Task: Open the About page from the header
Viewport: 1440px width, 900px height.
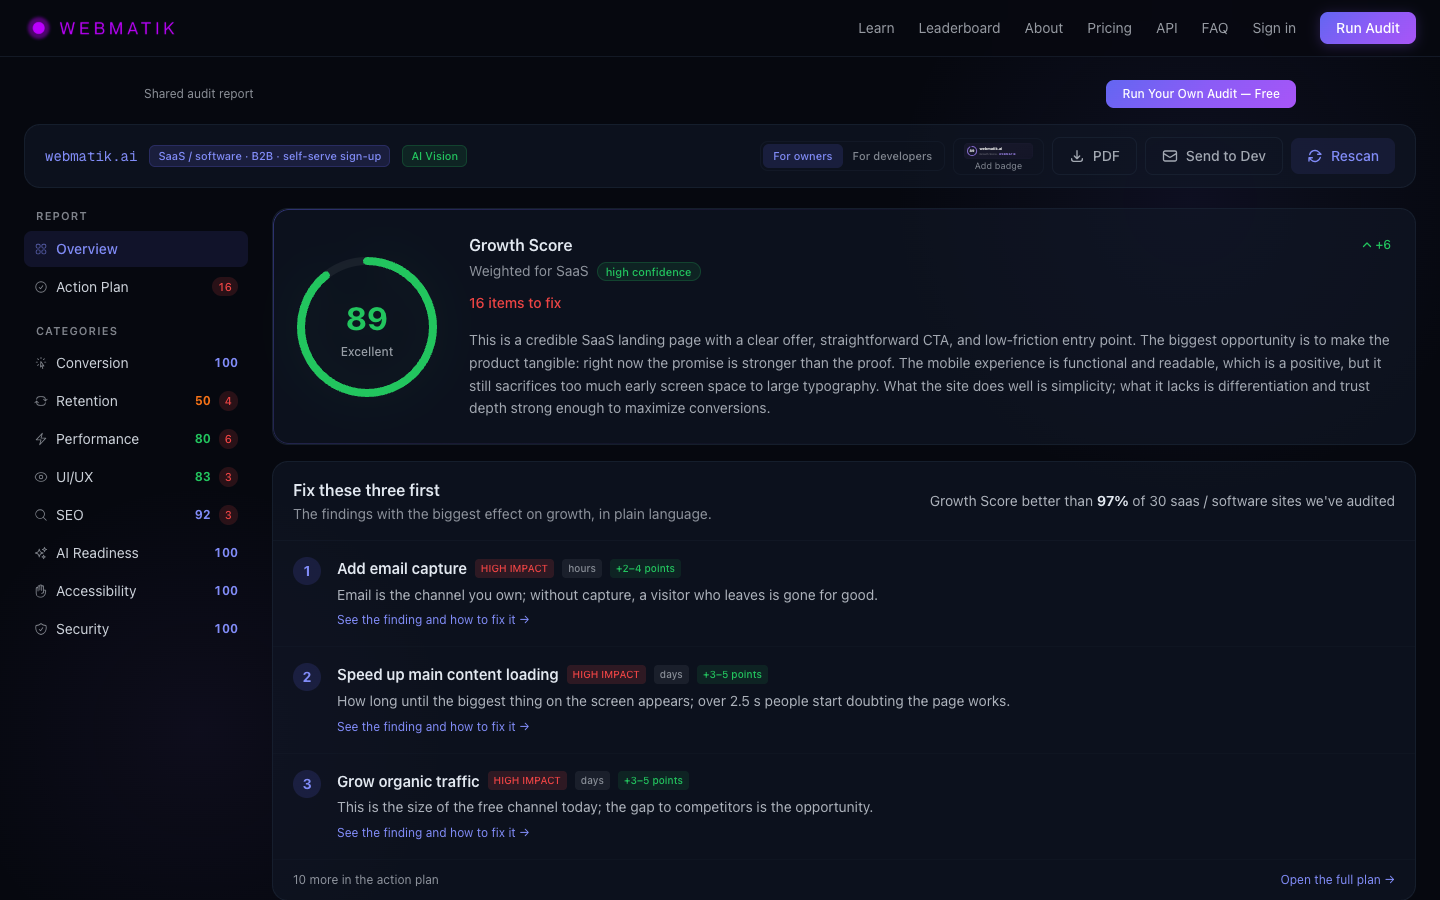Action: [1043, 28]
